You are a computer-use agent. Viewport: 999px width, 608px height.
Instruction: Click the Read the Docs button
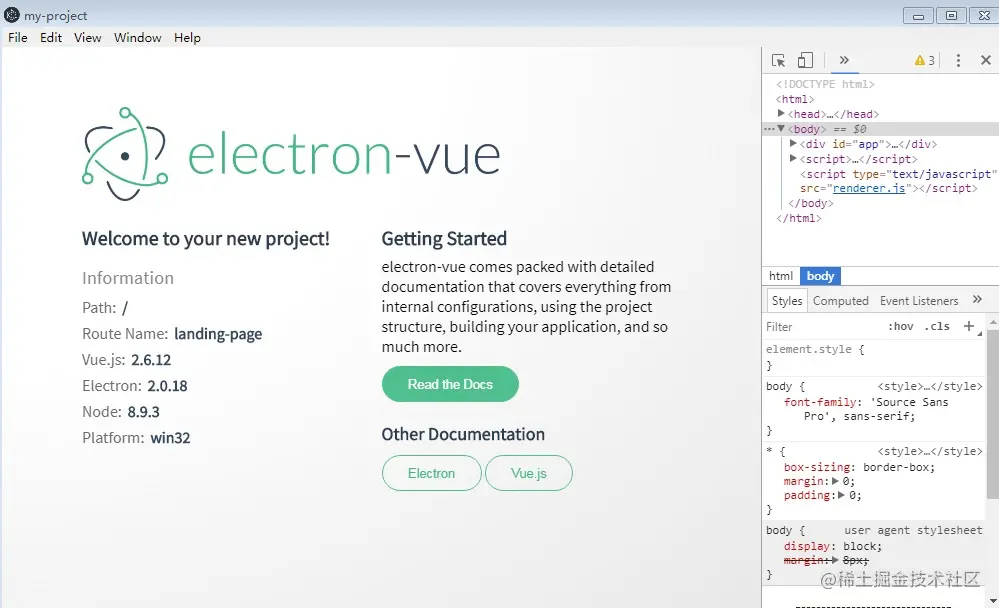click(x=450, y=384)
